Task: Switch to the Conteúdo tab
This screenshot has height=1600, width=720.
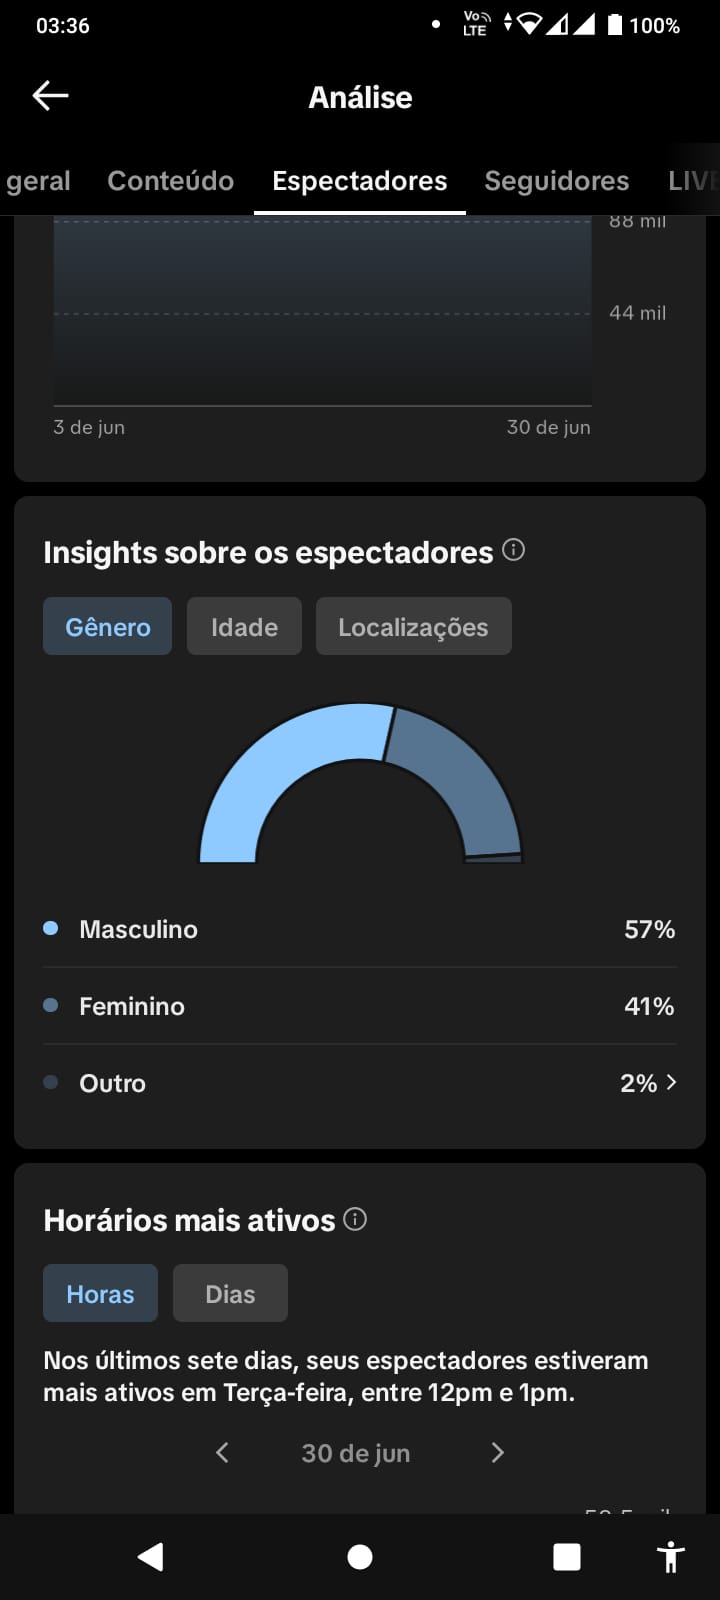Action: point(171,180)
